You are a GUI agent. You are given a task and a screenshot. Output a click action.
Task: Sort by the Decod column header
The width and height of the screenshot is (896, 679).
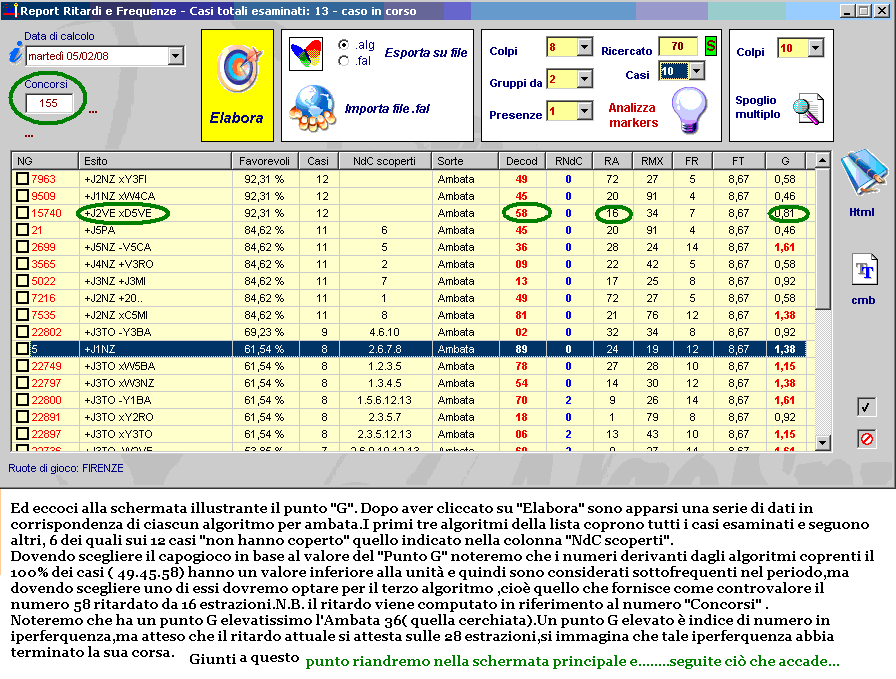coord(522,161)
